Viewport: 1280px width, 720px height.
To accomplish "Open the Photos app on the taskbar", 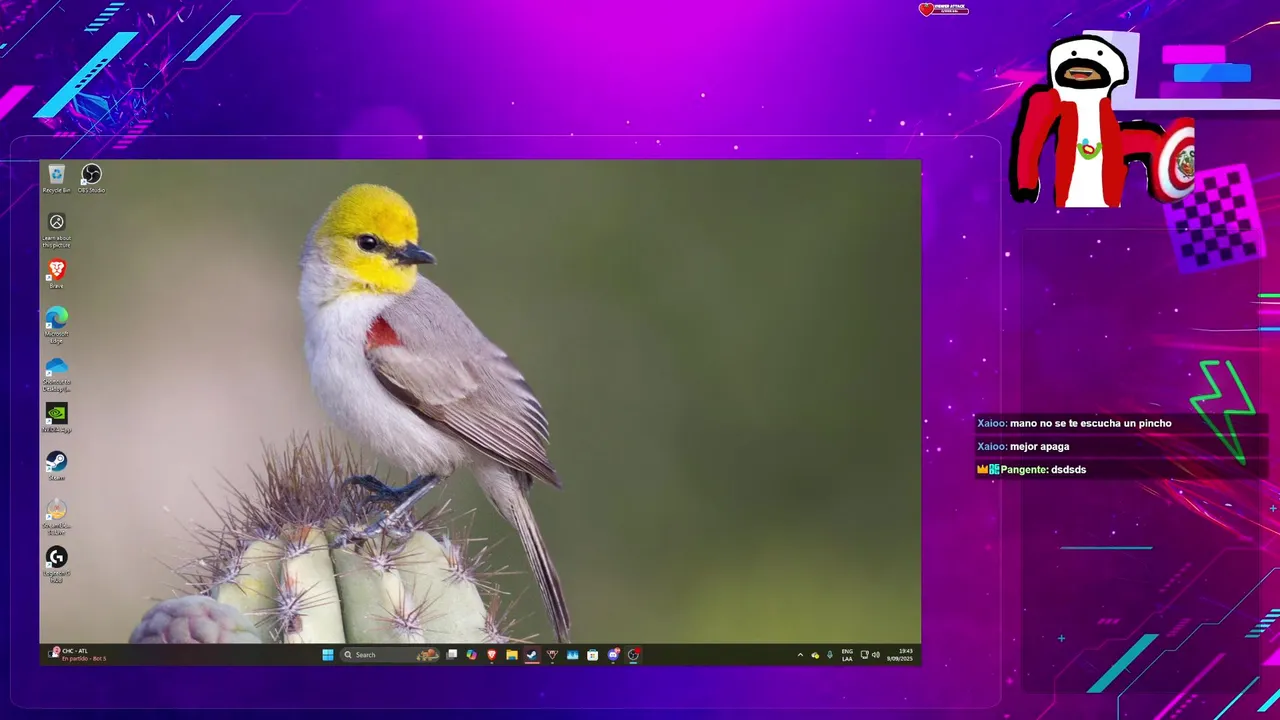I will click(572, 655).
